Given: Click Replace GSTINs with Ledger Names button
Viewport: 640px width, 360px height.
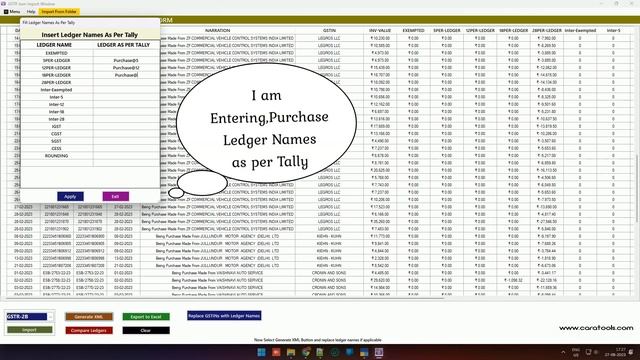Looking at the screenshot, I should [224, 316].
